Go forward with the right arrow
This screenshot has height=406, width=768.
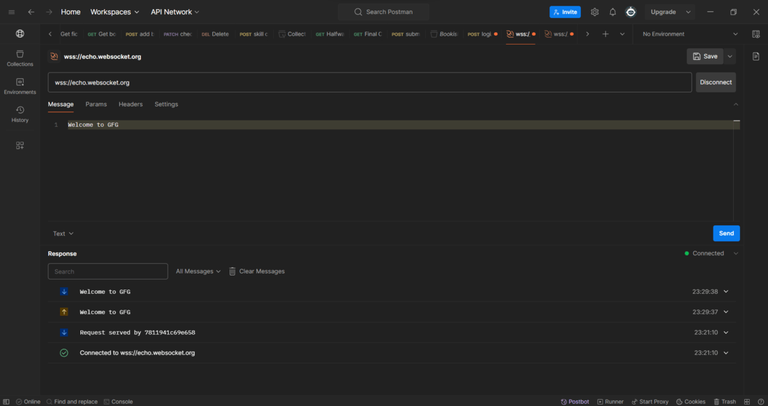[x=48, y=12]
